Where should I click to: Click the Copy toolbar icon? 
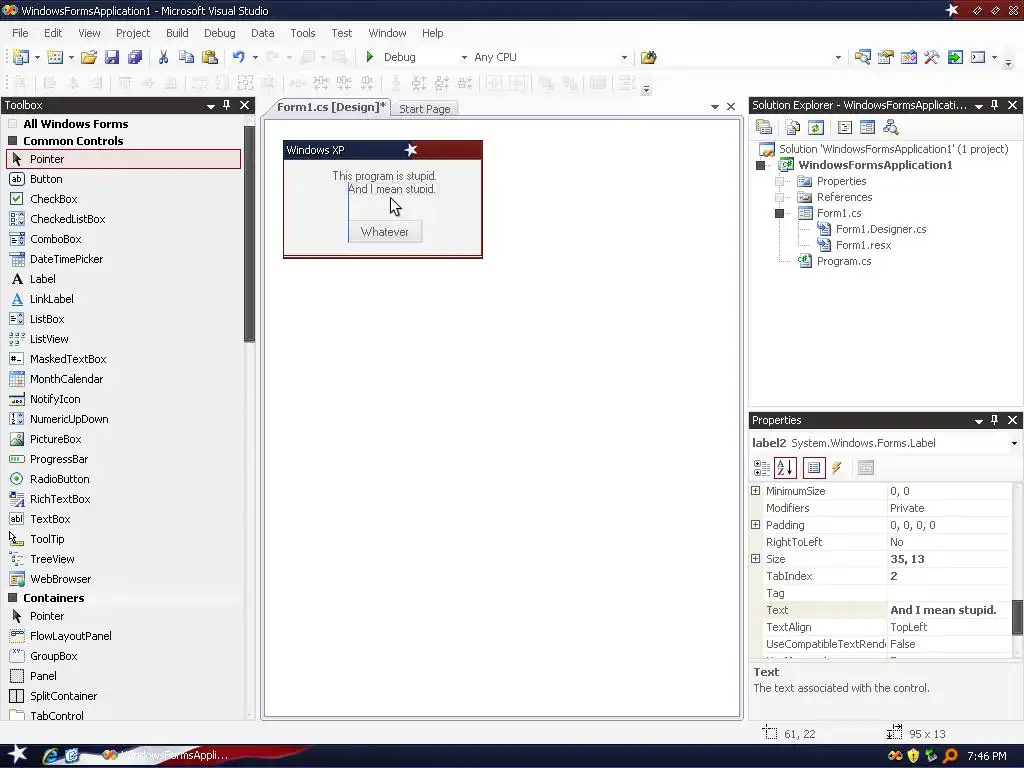point(186,57)
